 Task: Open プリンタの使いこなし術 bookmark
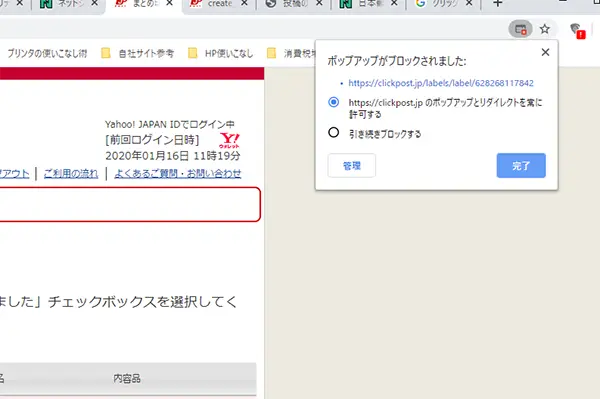pyautogui.click(x=47, y=54)
